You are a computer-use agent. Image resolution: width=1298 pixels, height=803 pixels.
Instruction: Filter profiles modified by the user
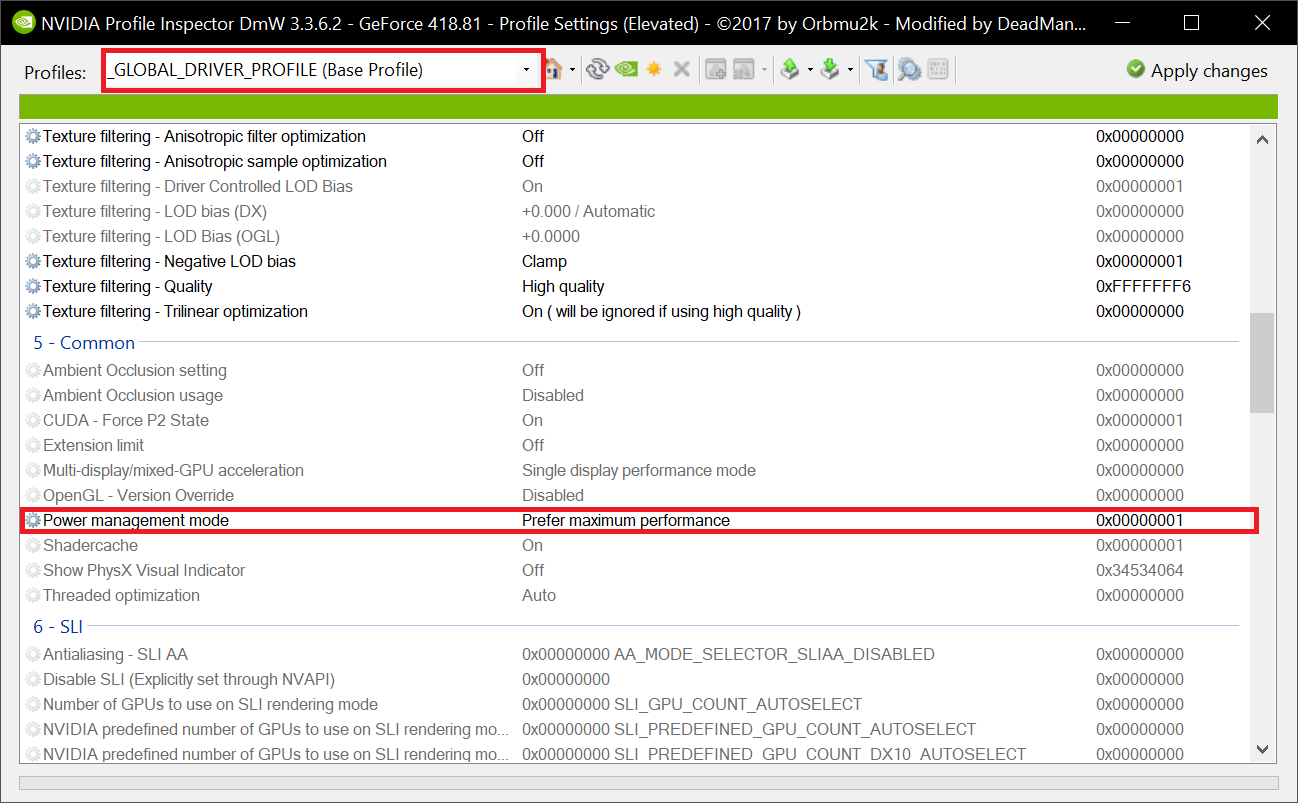coord(877,69)
